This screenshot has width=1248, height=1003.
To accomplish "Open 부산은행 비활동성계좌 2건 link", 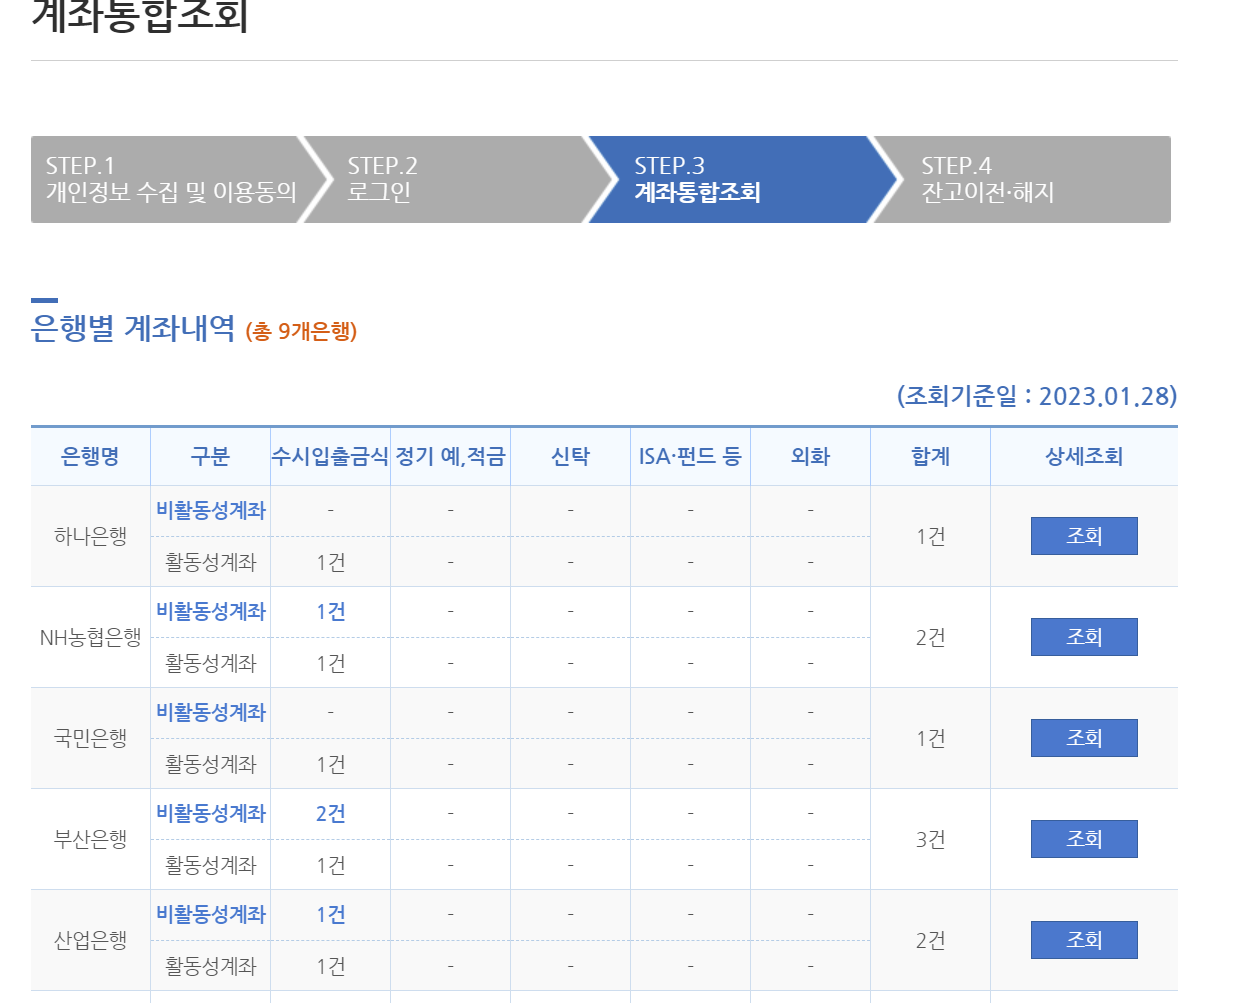I will click(x=330, y=813).
